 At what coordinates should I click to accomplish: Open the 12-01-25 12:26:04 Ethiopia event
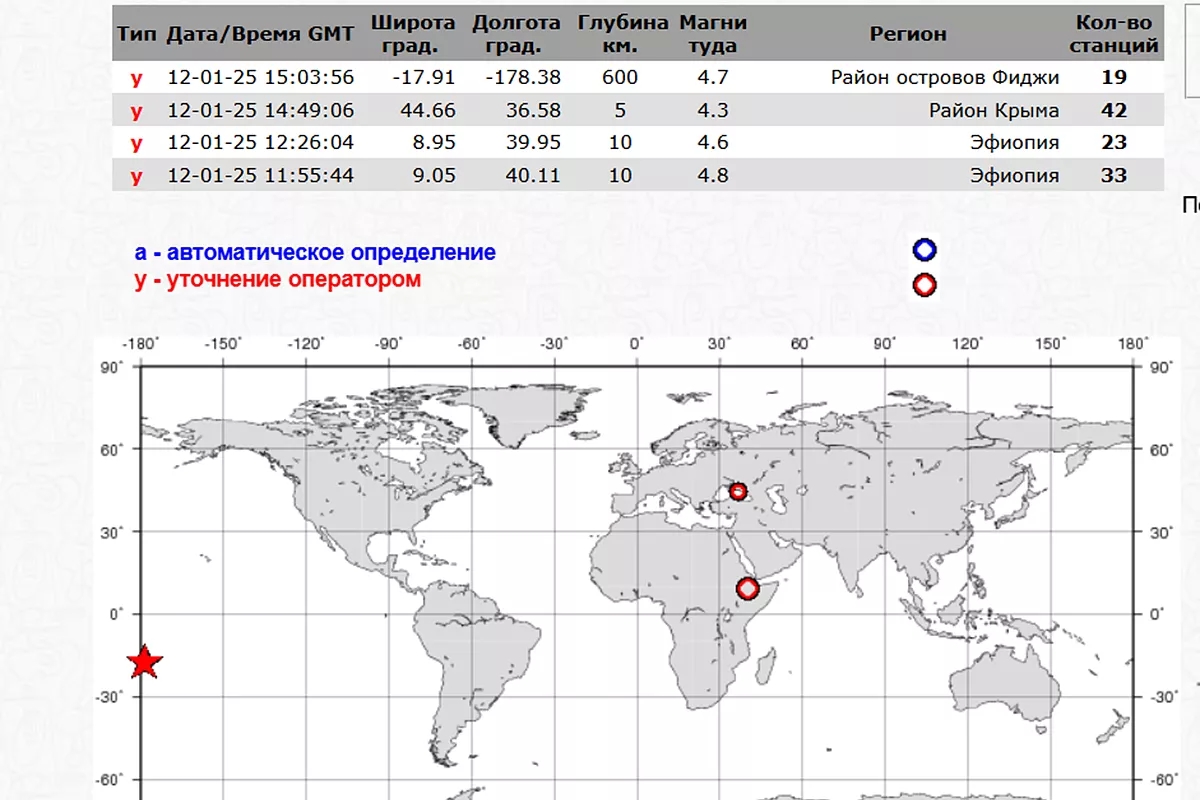(x=260, y=143)
